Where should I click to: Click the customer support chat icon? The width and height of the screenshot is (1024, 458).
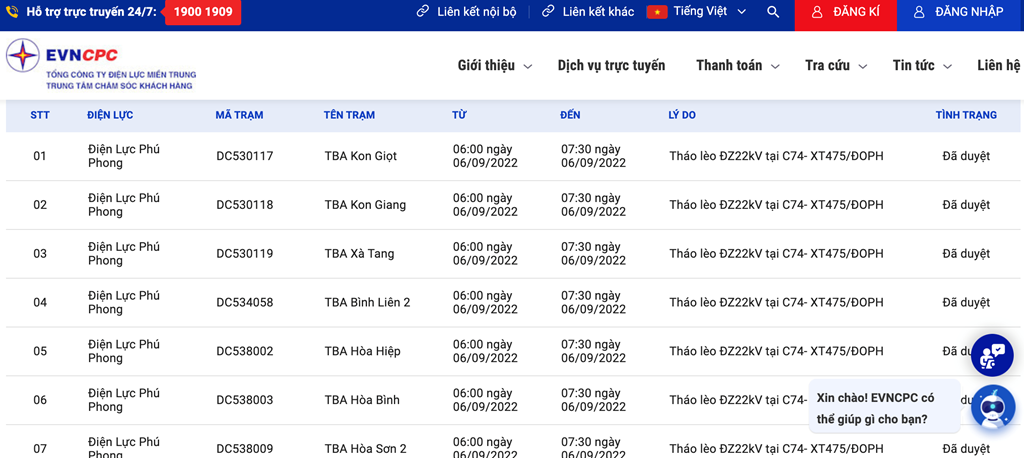(993, 355)
